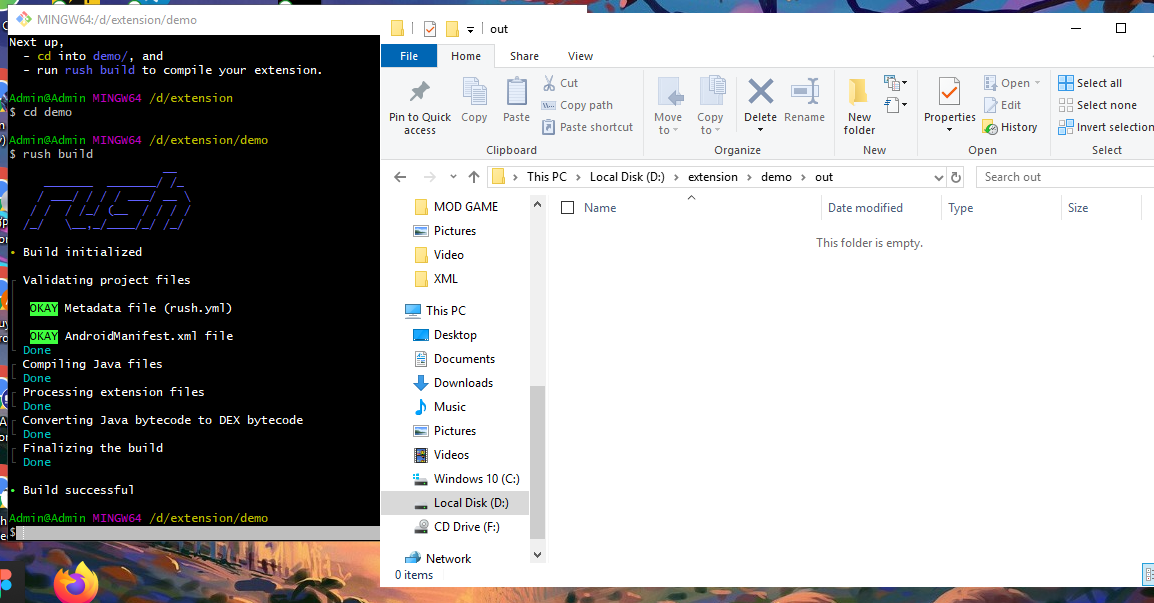This screenshot has height=603, width=1154.
Task: Pin the out folder to Quick access
Action: pyautogui.click(x=420, y=107)
